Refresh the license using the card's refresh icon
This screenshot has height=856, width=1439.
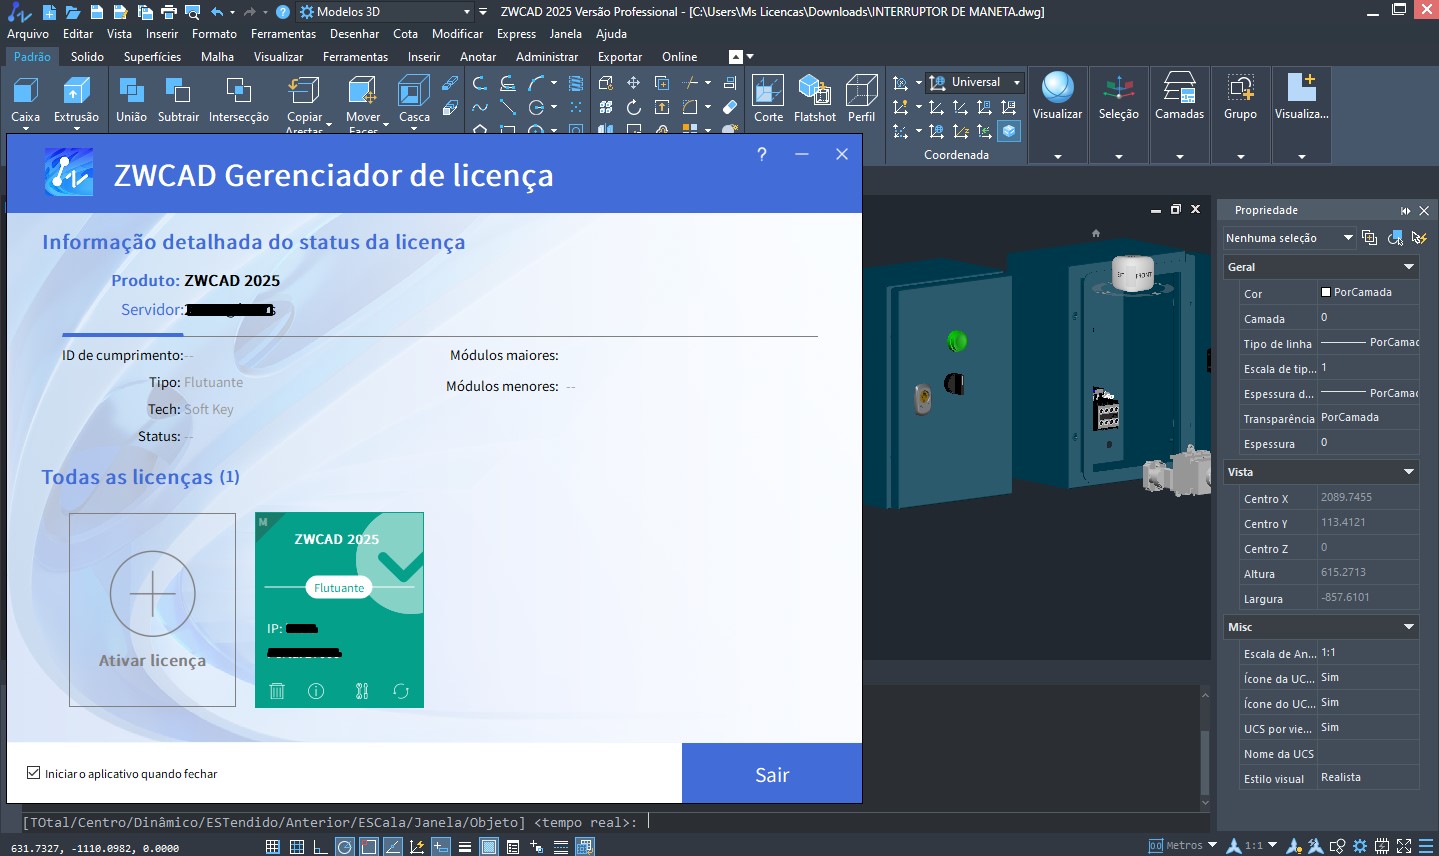point(401,691)
